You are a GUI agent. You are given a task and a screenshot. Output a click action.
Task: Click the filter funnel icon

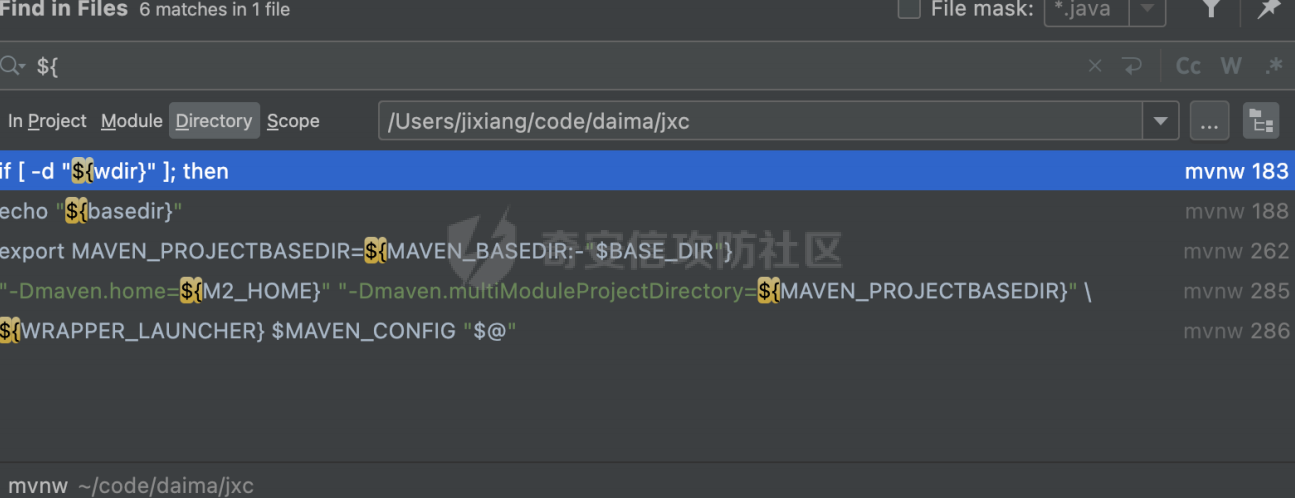[x=1211, y=9]
